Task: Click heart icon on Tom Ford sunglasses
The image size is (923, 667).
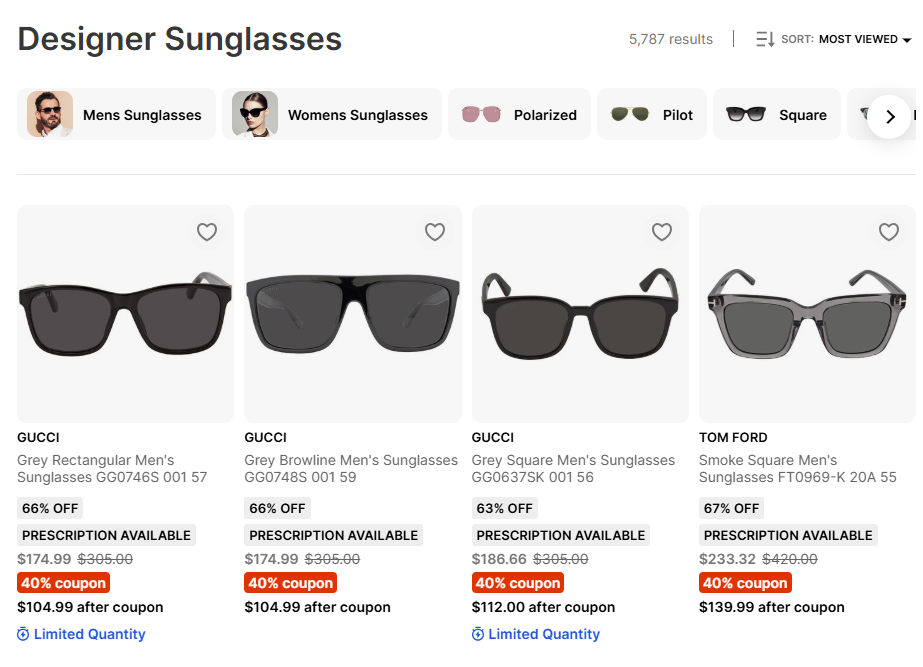Action: (x=889, y=232)
